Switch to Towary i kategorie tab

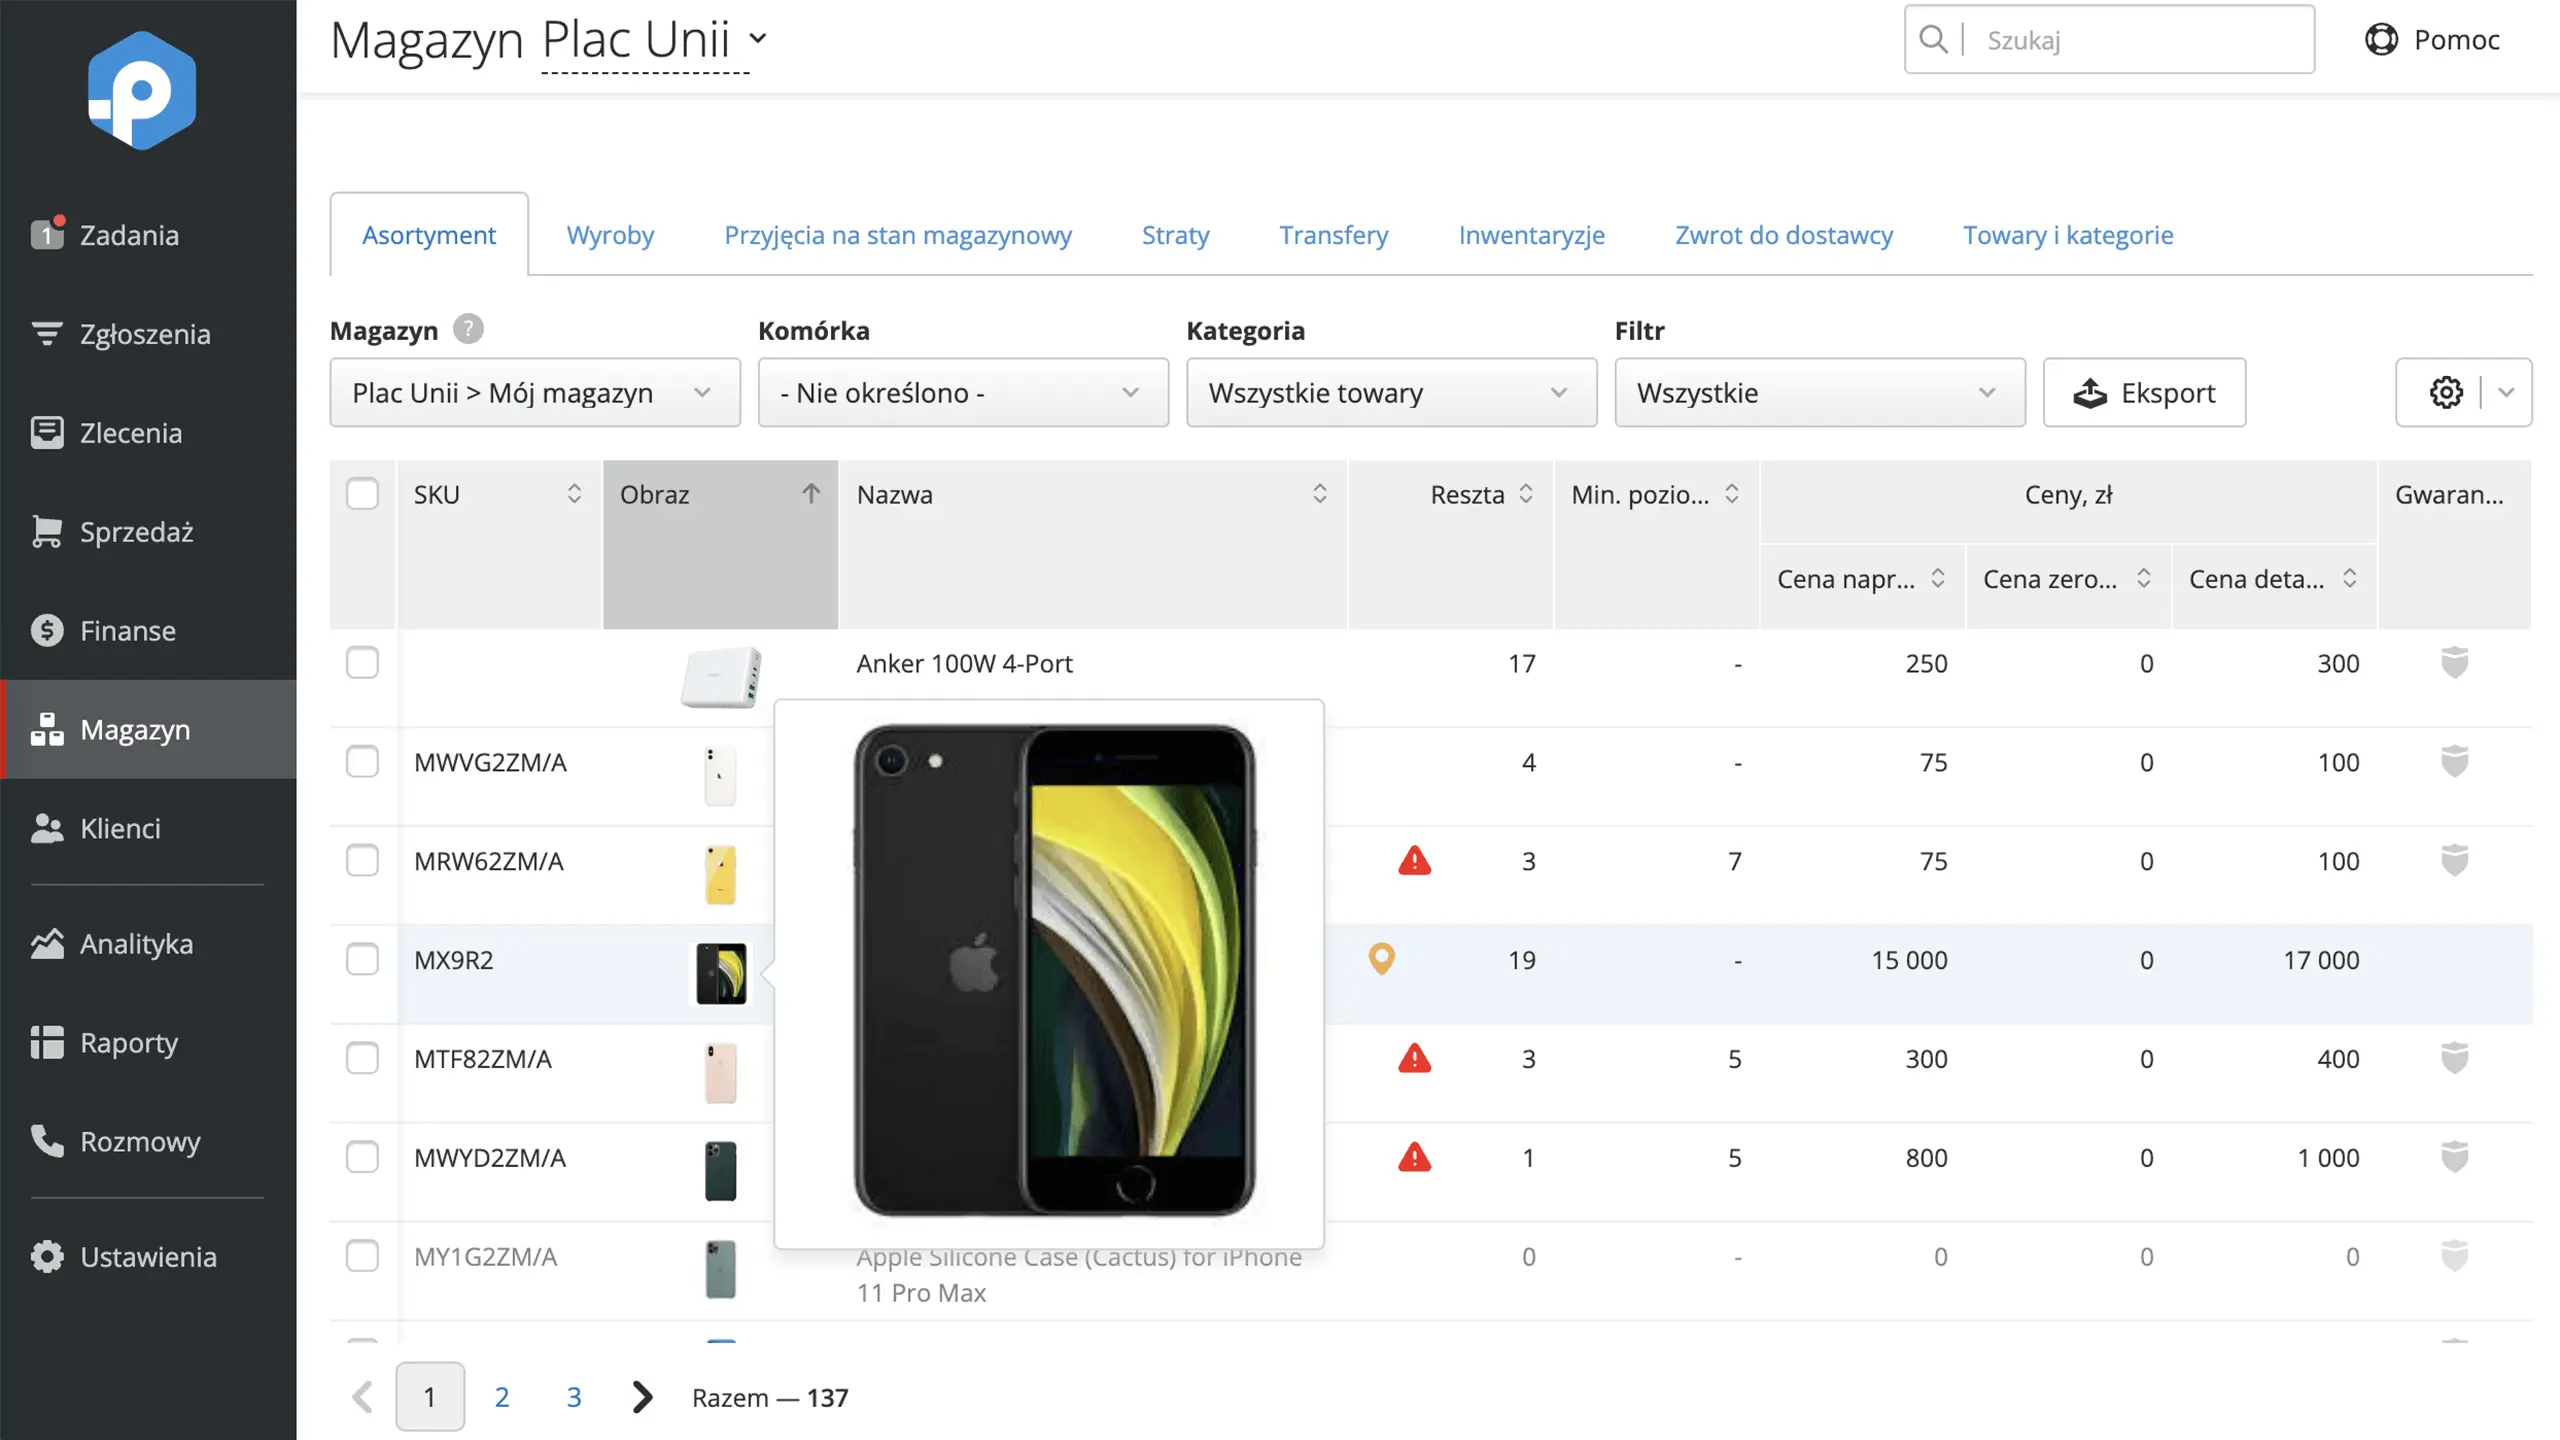point(2068,235)
